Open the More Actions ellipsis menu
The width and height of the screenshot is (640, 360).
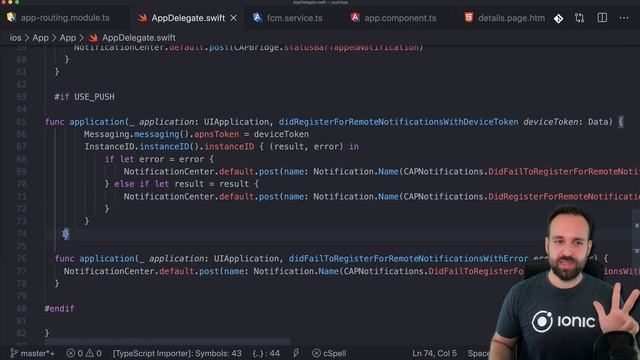pyautogui.click(x=624, y=18)
